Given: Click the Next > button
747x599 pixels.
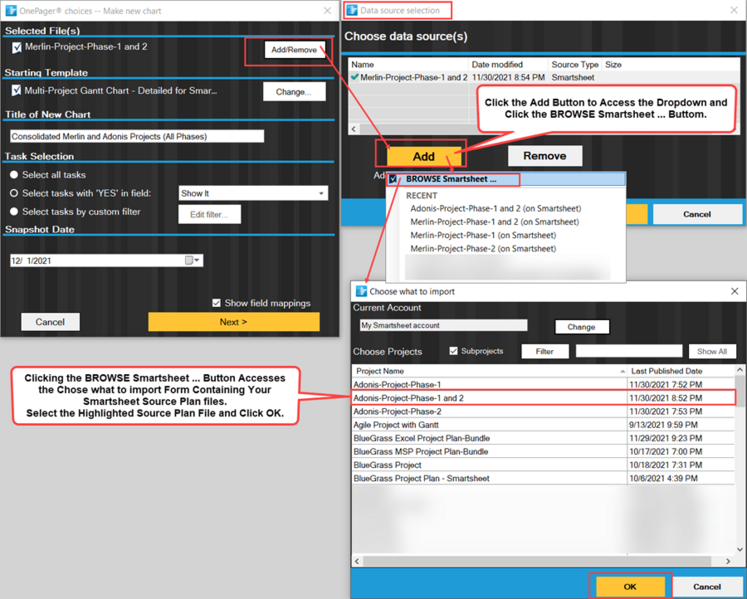Looking at the screenshot, I should tap(233, 322).
